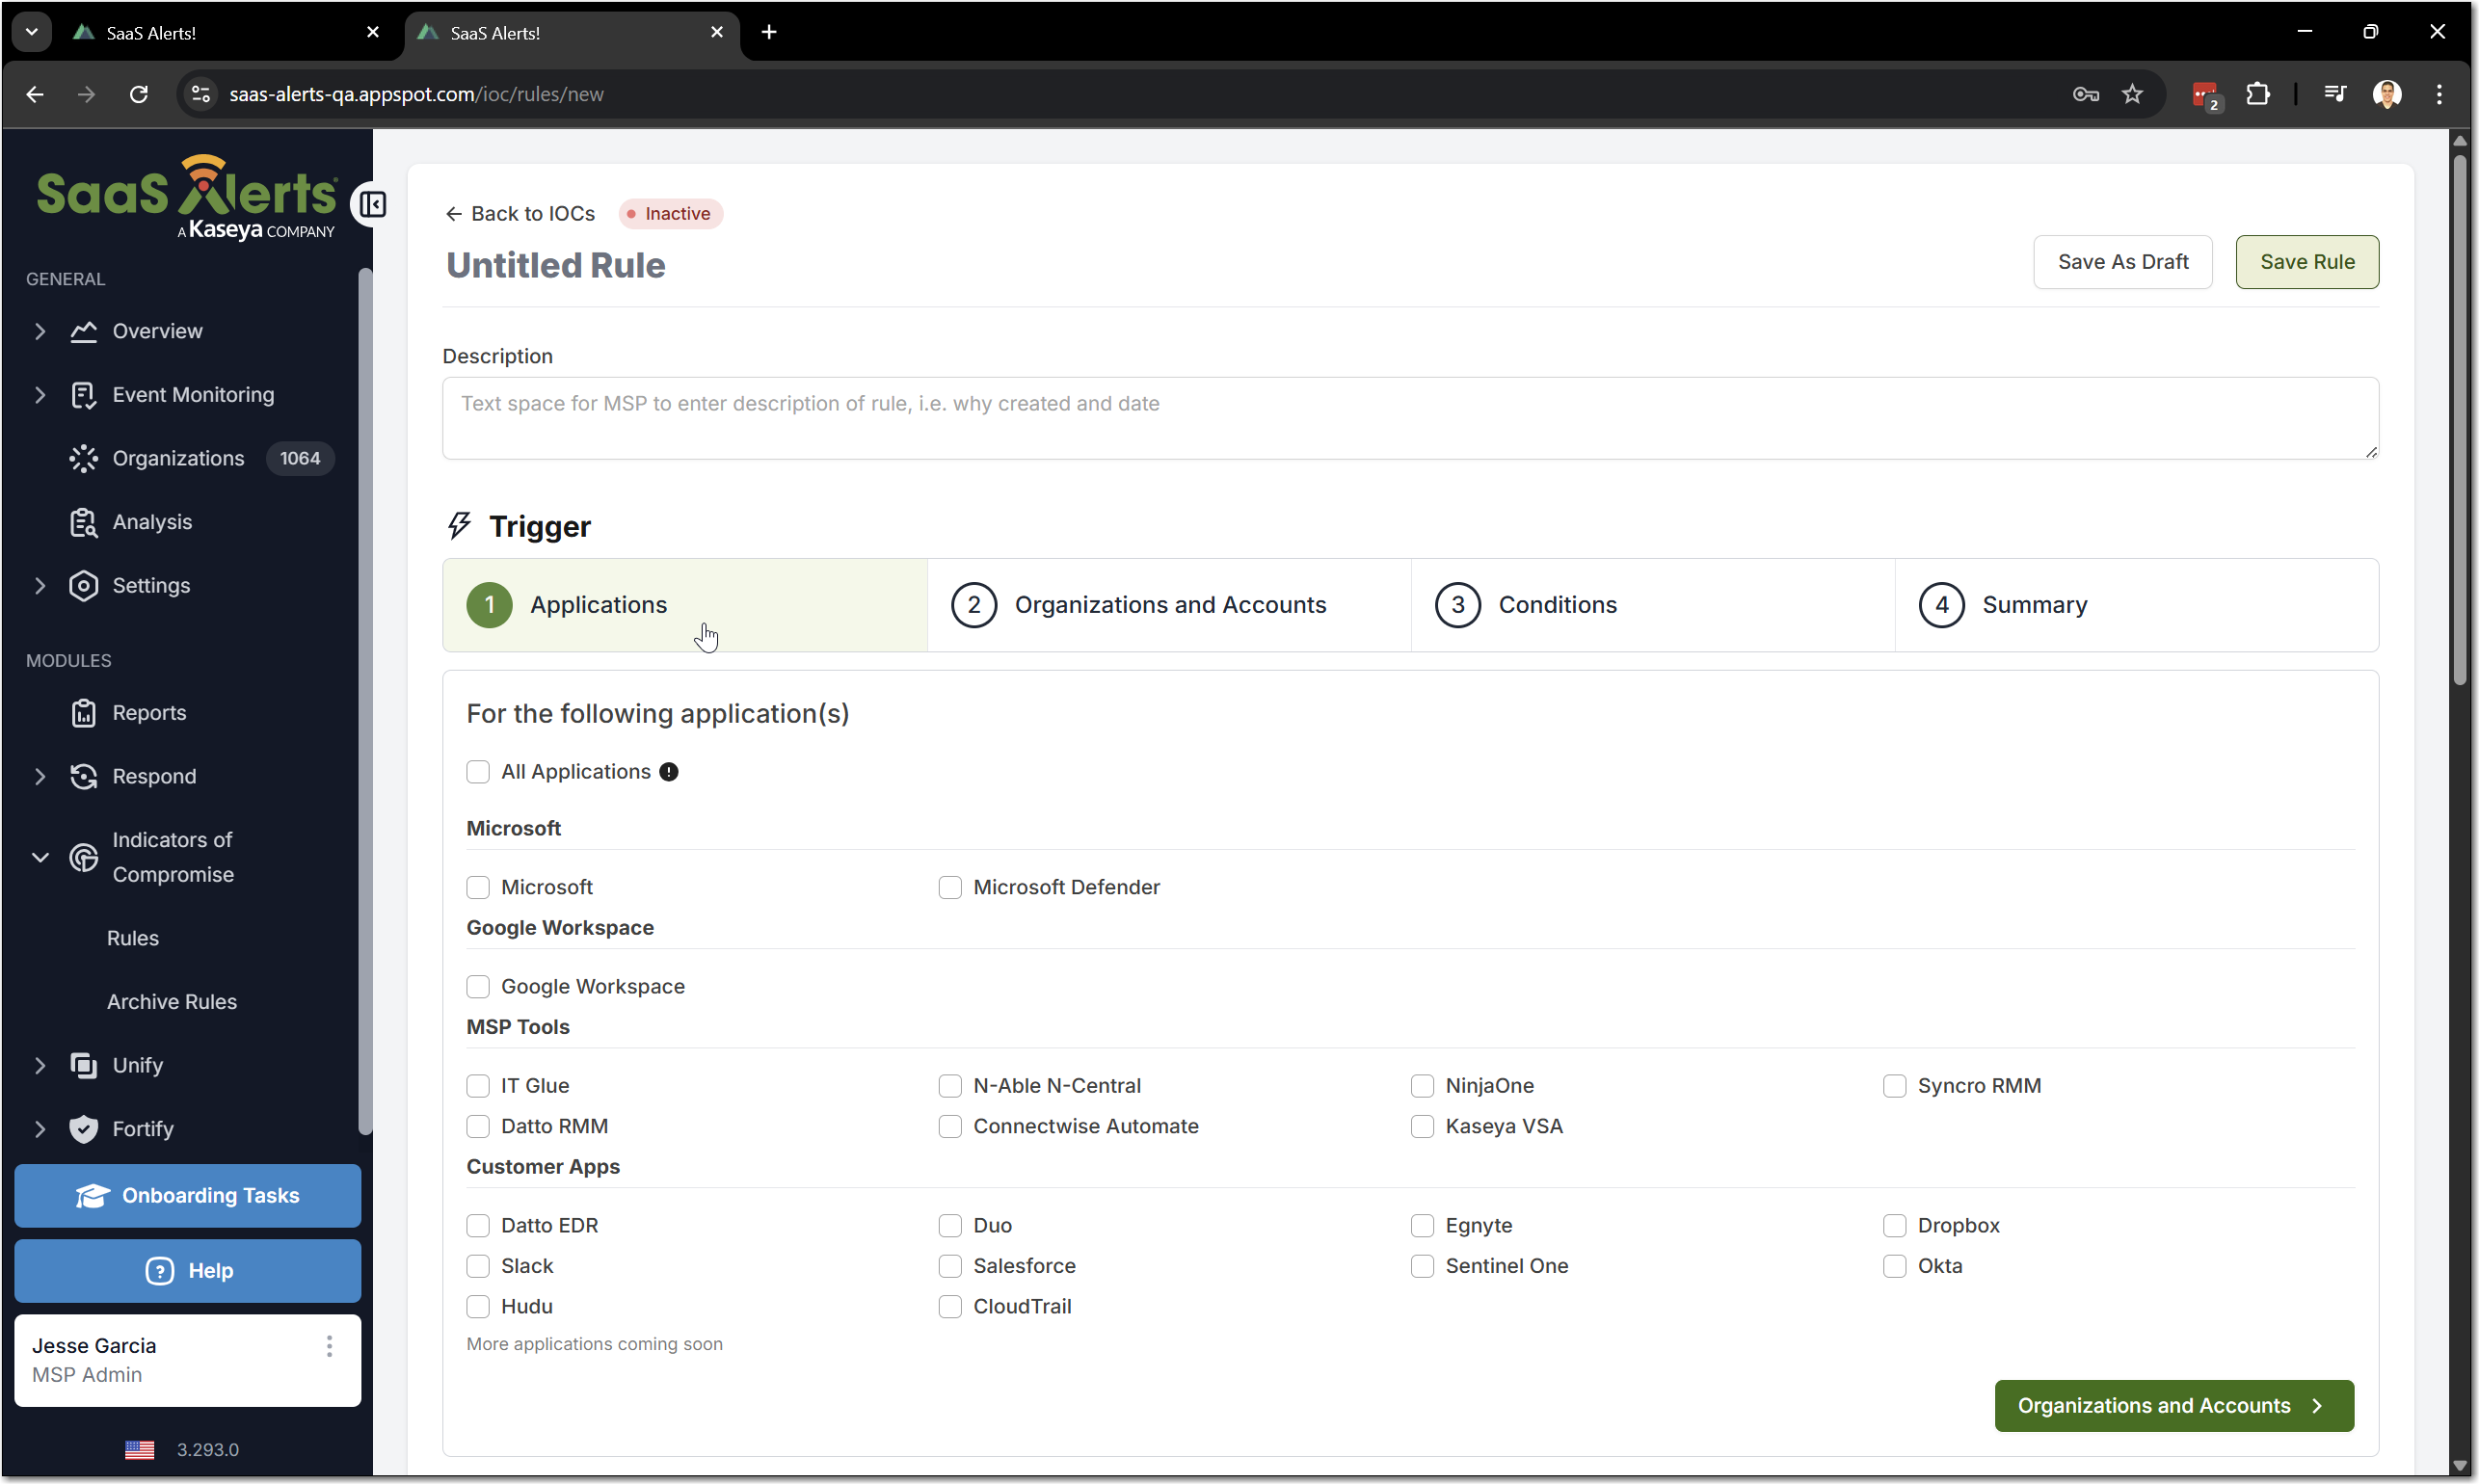This screenshot has height=1484, width=2479.
Task: Click the Save As Draft button
Action: (2122, 262)
